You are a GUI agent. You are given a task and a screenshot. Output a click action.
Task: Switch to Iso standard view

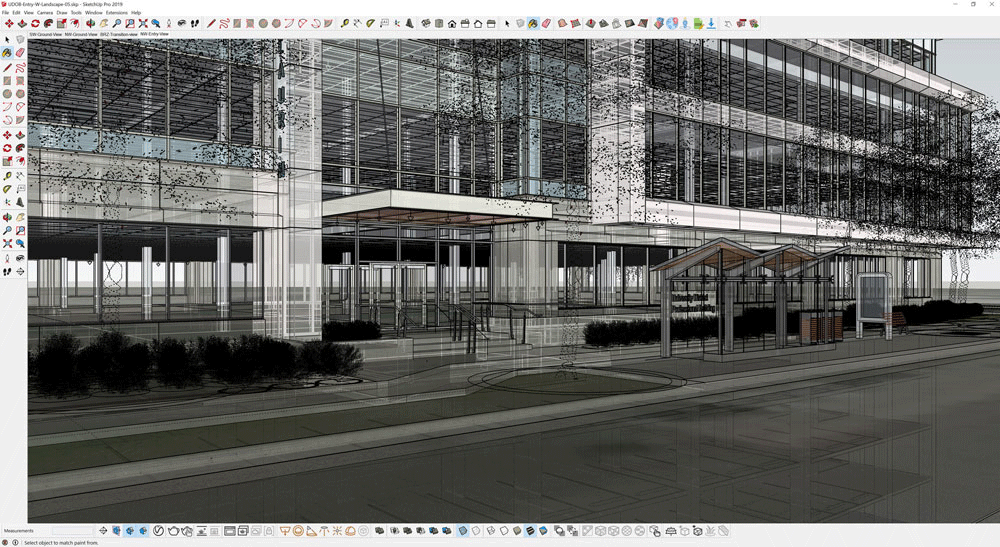pos(426,24)
